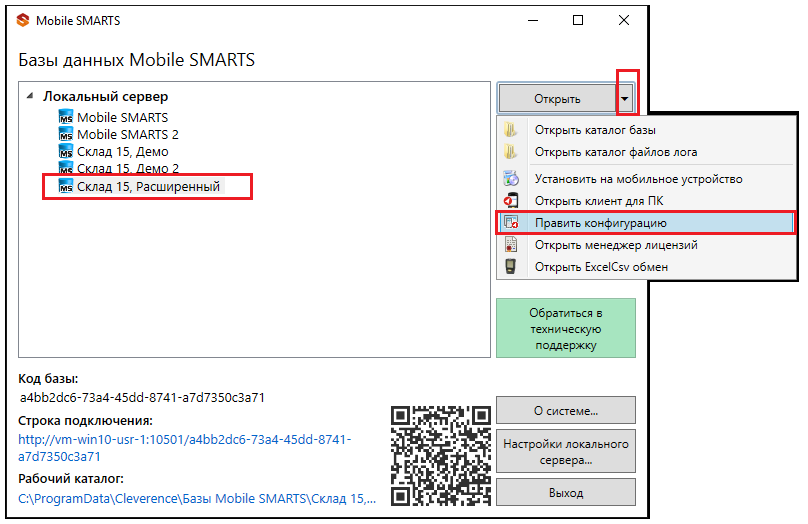Choose Открыть ExcelCsv обмен entry

646,266
